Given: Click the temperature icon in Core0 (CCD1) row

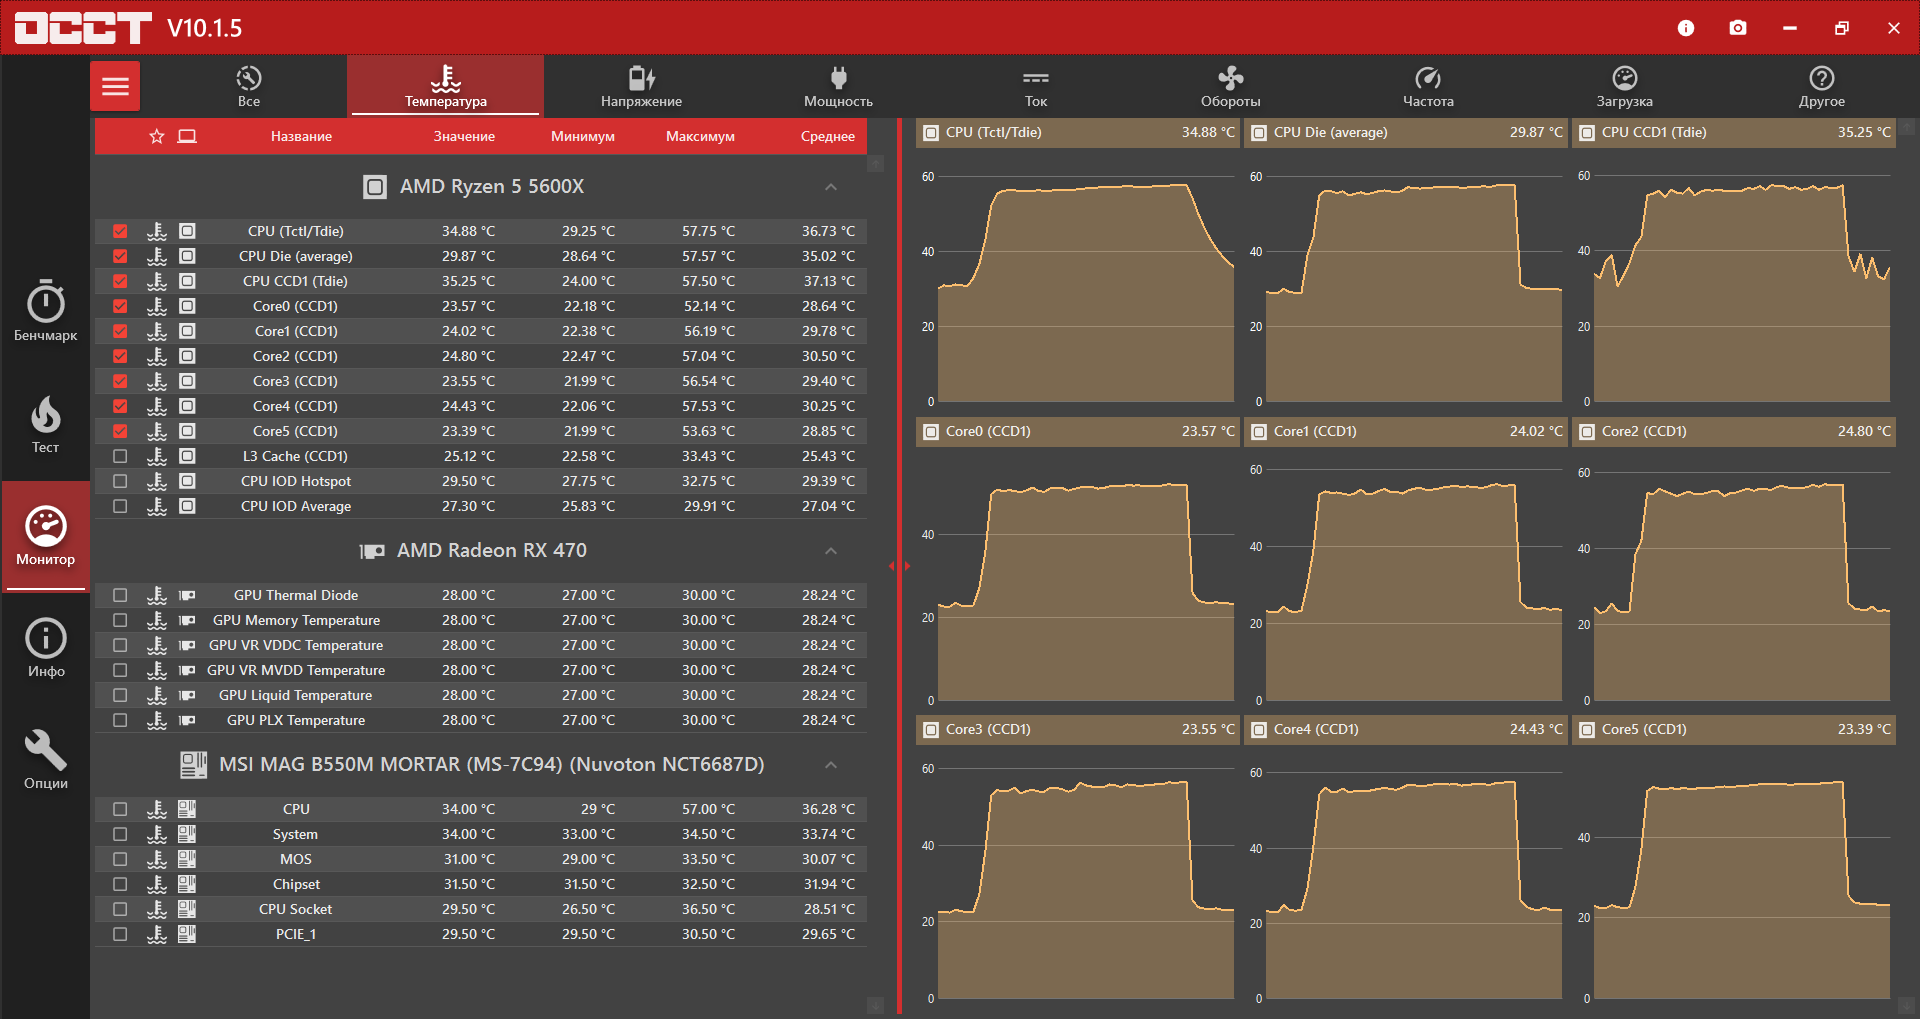Looking at the screenshot, I should [157, 306].
